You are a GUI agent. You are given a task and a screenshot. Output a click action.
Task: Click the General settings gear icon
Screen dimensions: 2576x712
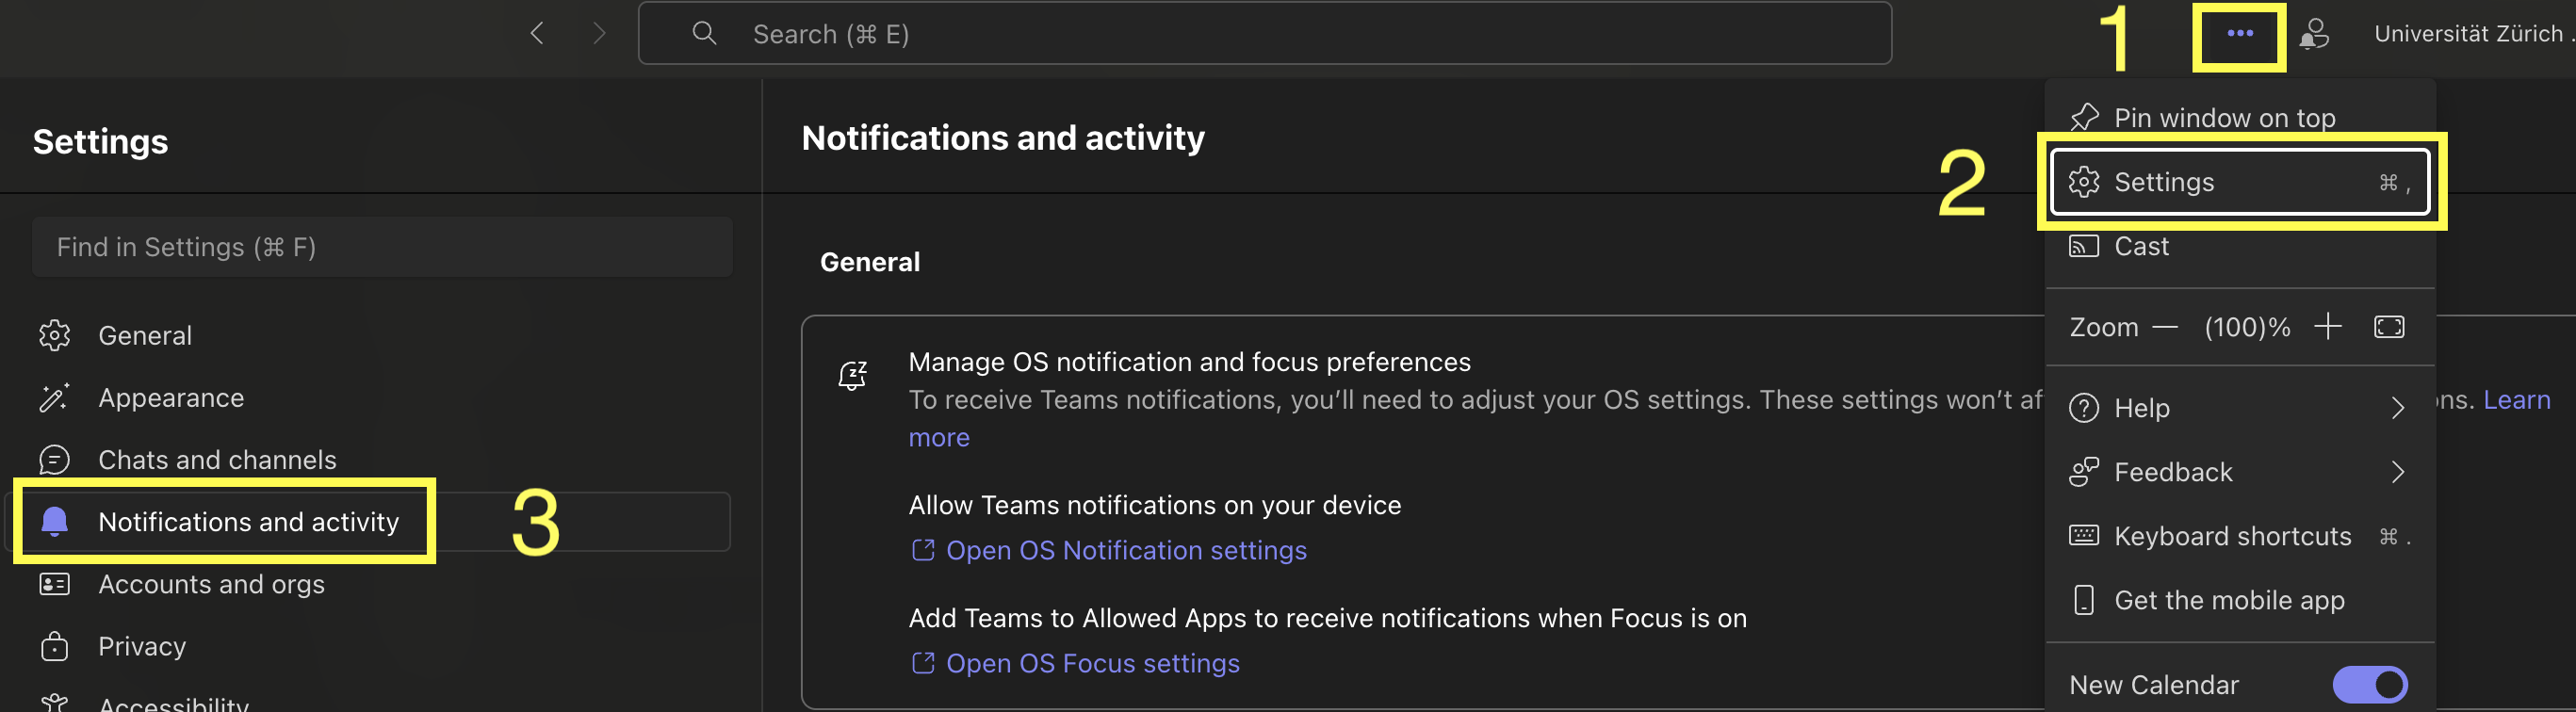pos(55,335)
